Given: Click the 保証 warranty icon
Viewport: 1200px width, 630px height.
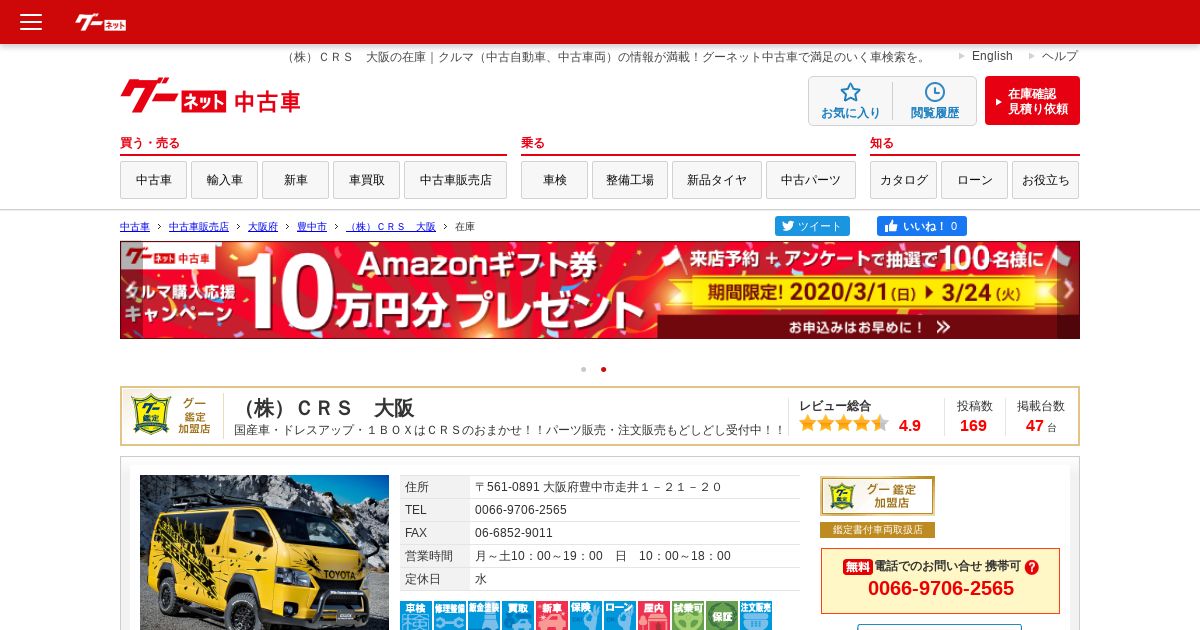Looking at the screenshot, I should point(722,615).
